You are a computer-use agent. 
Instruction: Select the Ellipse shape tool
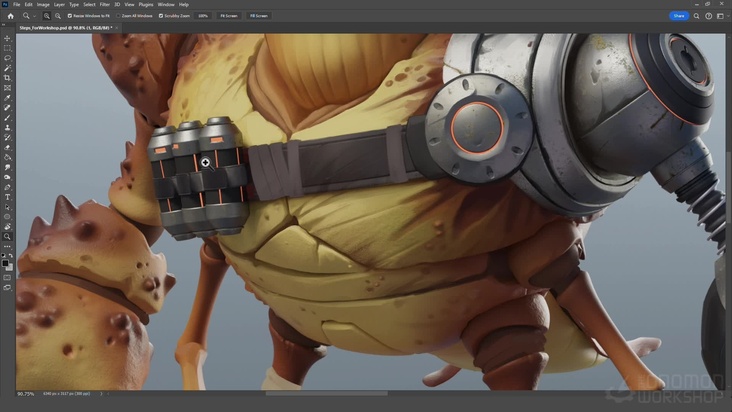(x=7, y=217)
